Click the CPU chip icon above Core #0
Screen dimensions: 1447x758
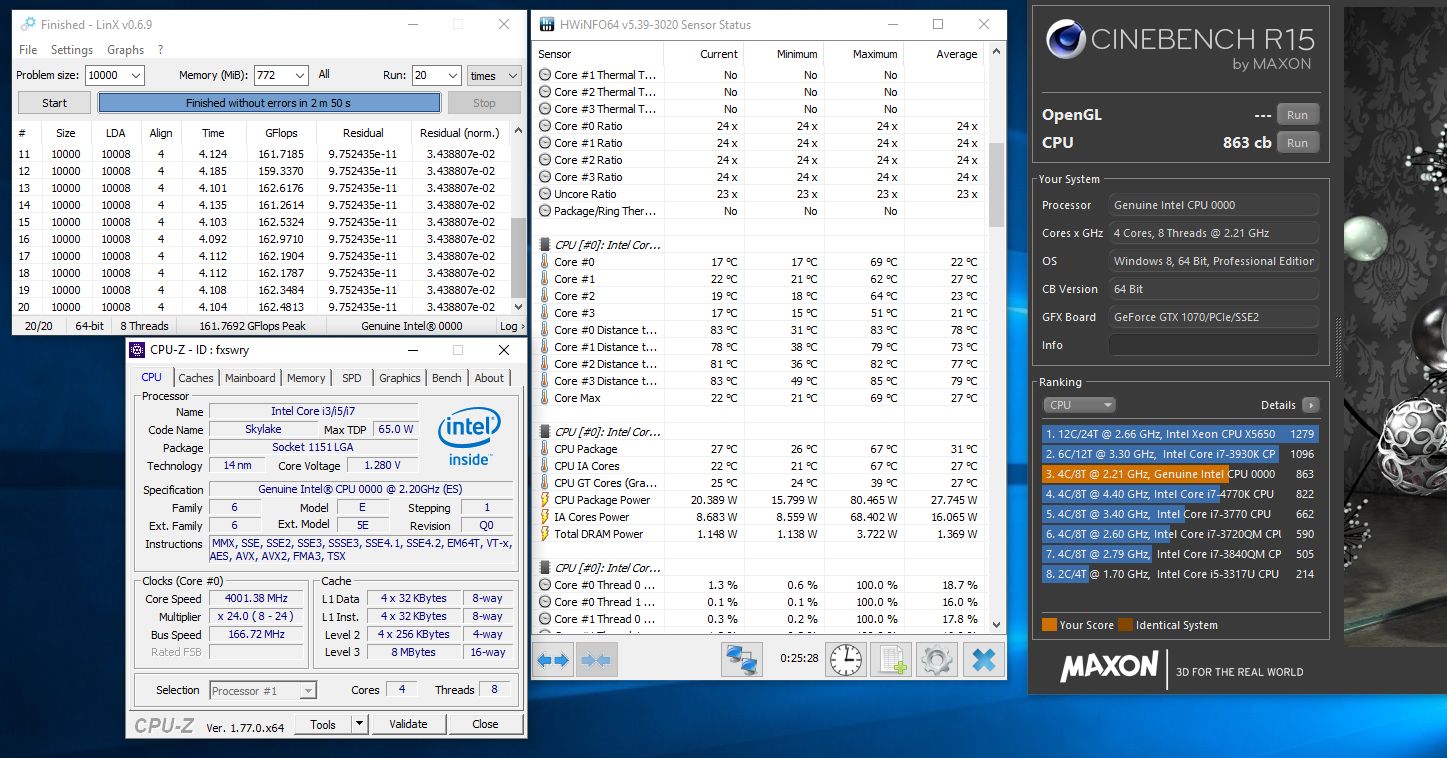545,245
